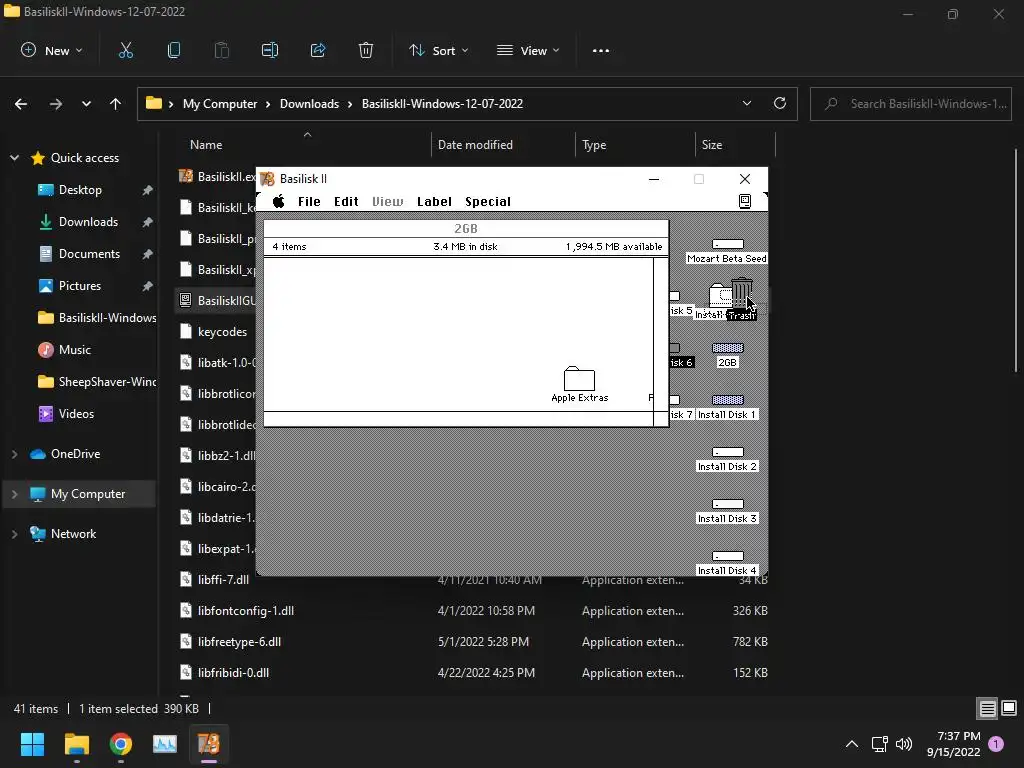Click the Rename icon in Explorer toolbar
This screenshot has height=768, width=1024.
tap(270, 50)
